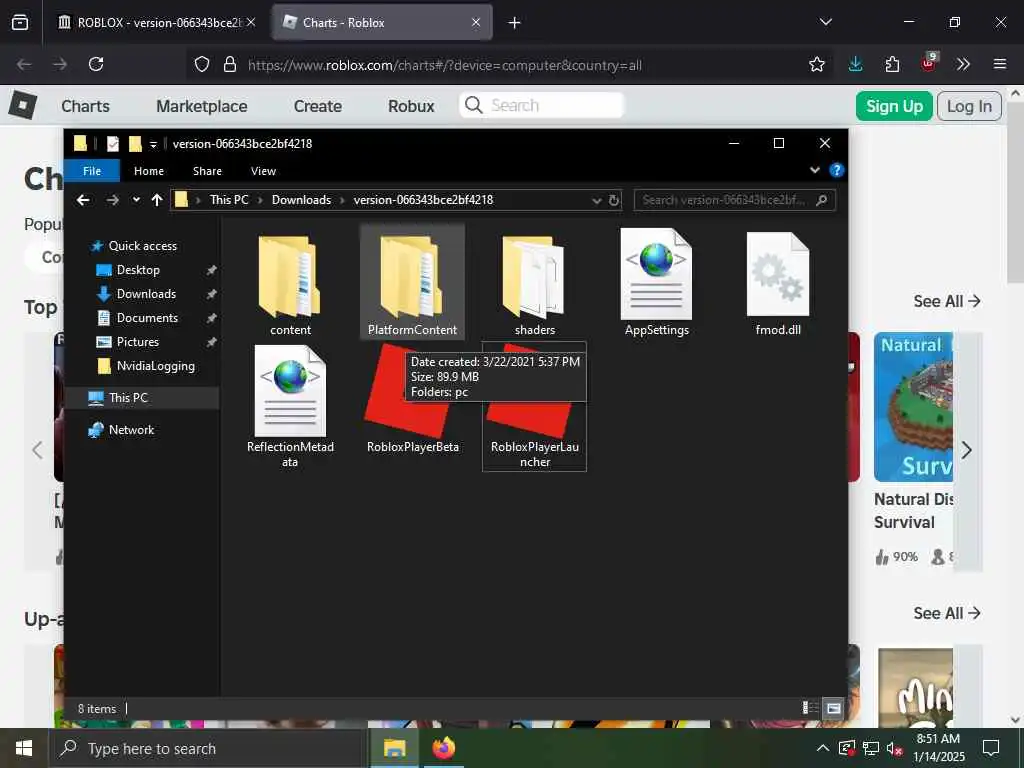
Task: Switch to details view layout
Action: 810,708
